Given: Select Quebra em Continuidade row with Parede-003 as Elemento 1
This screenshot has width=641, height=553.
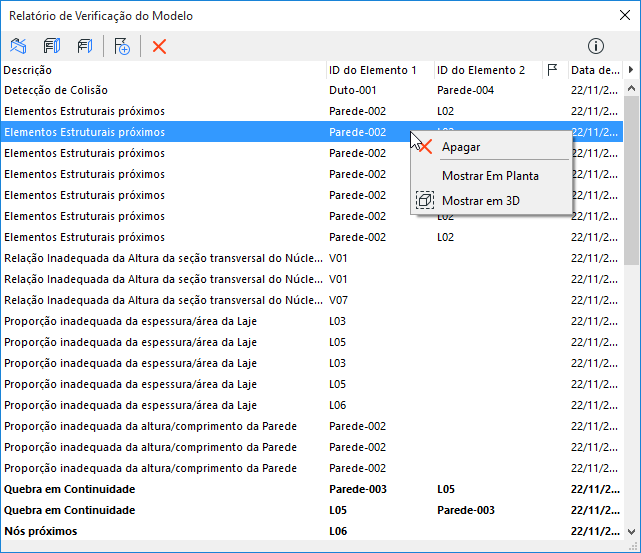Looking at the screenshot, I should 312,489.
